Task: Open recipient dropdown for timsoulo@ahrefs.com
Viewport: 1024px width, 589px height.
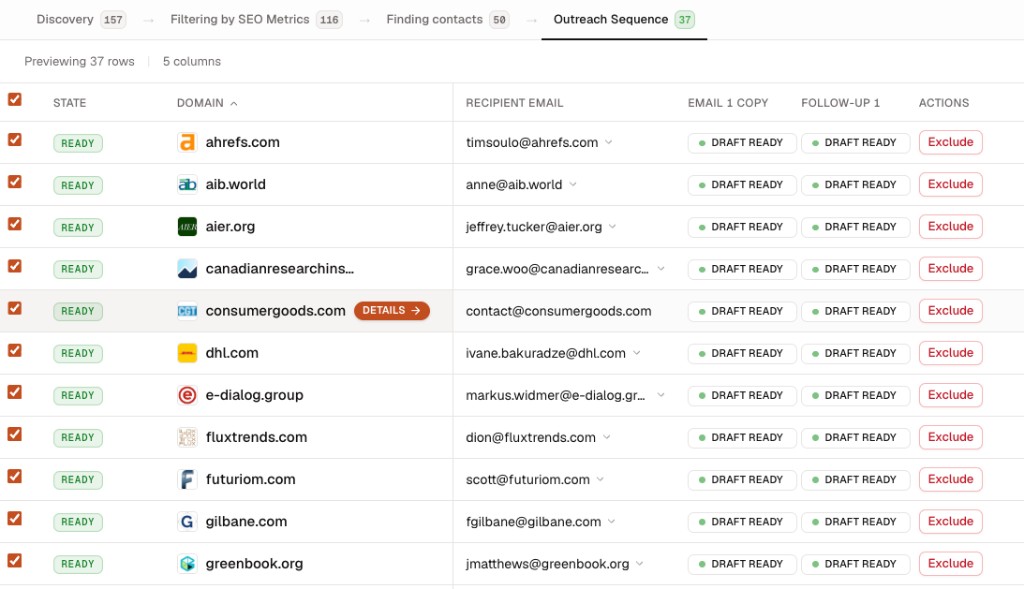Action: pyautogui.click(x=609, y=142)
